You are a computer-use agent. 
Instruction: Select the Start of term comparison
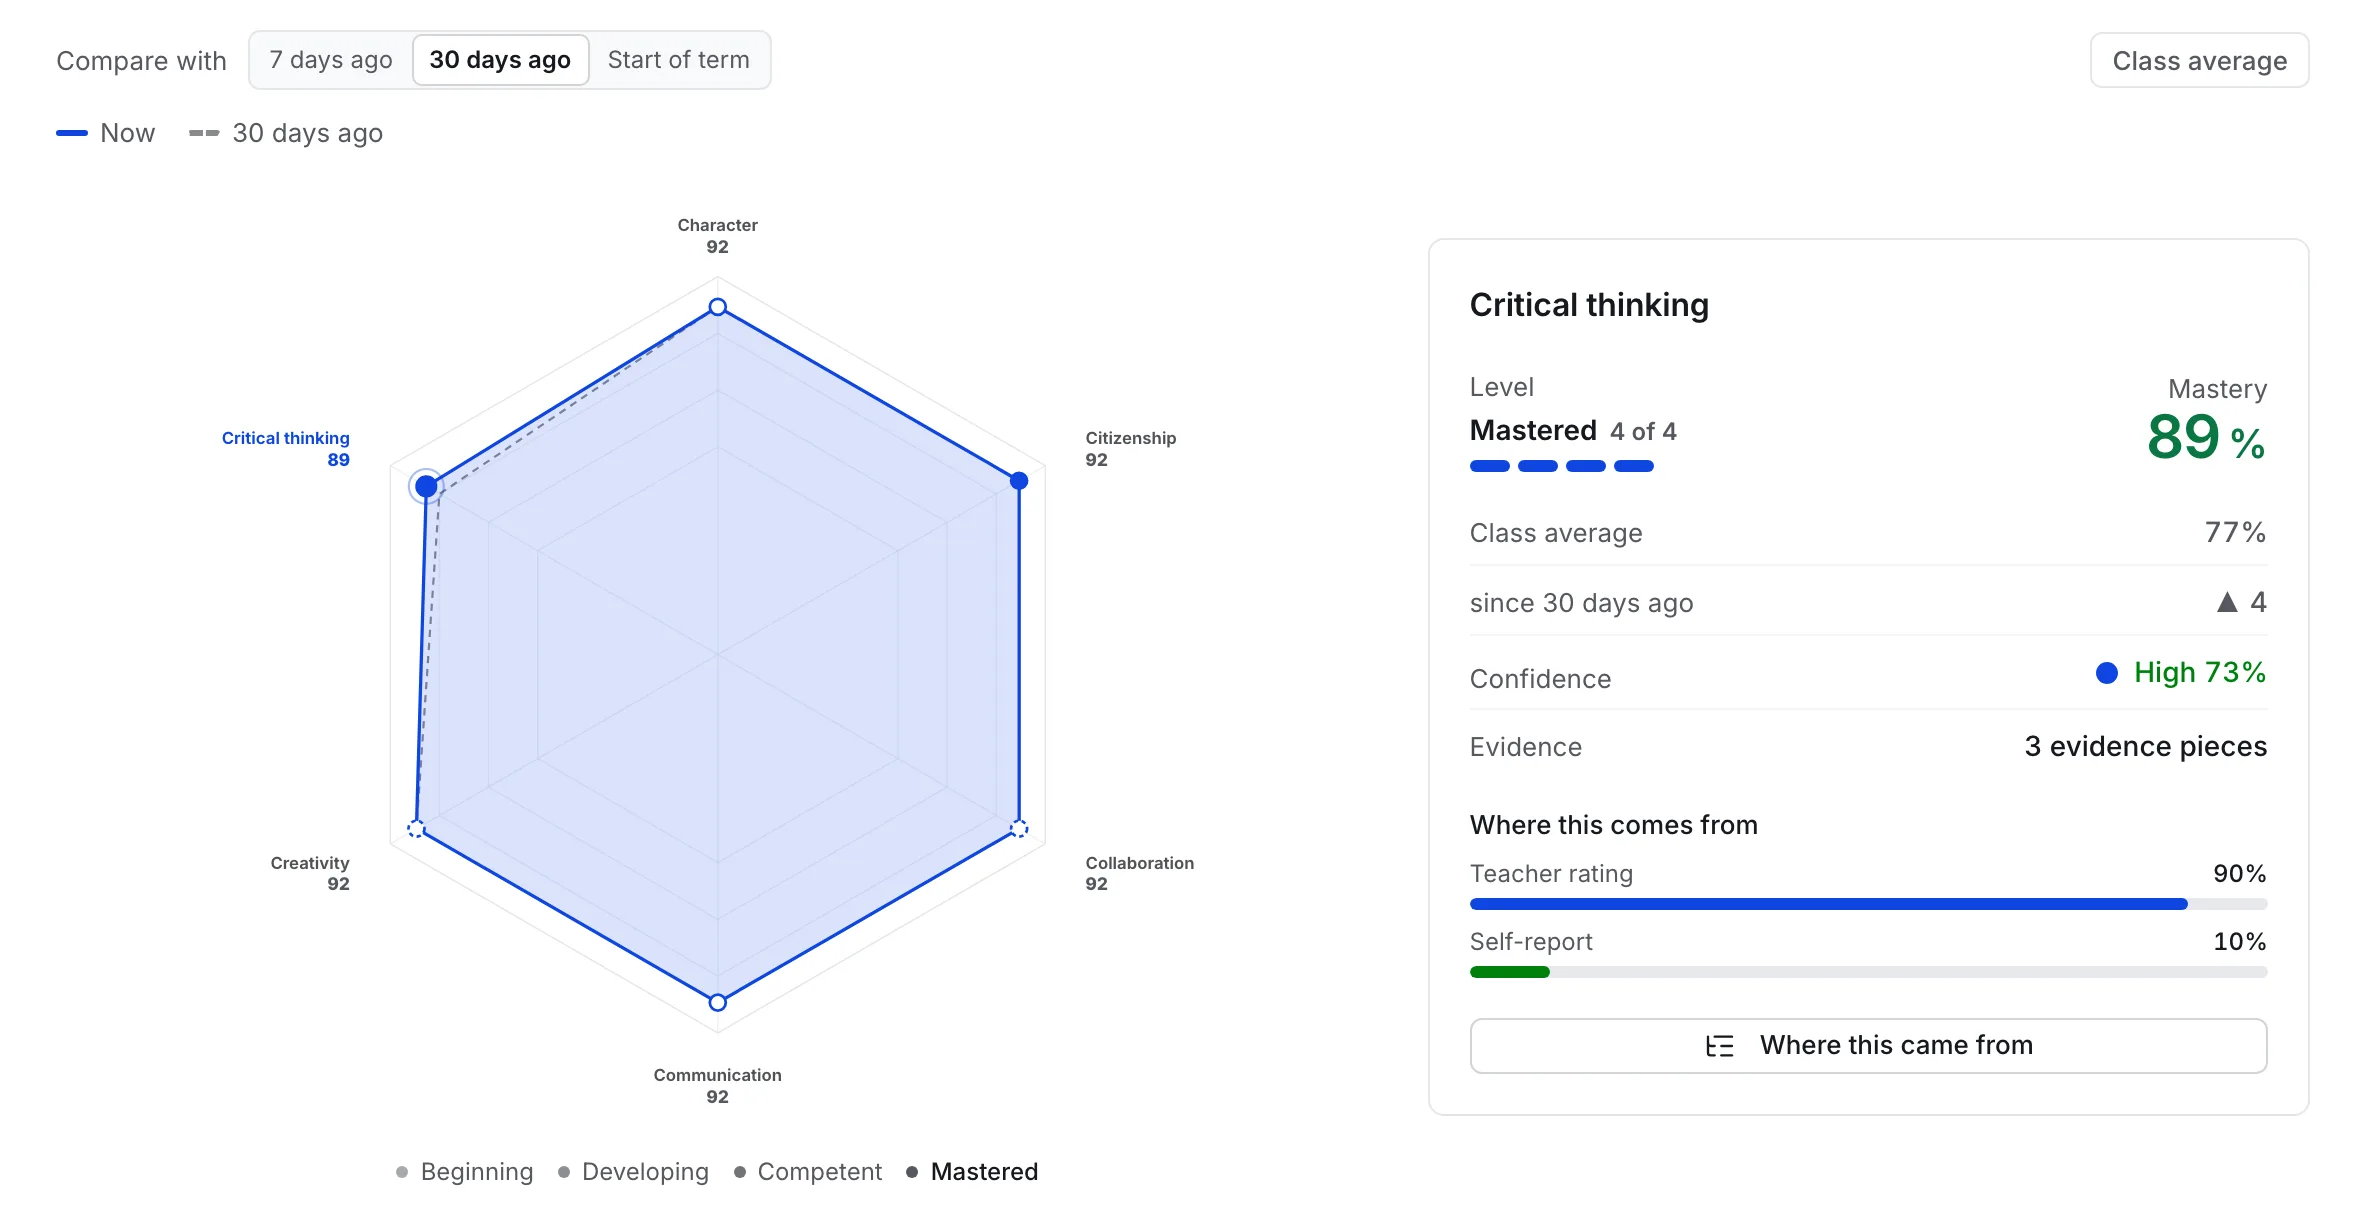pos(678,60)
